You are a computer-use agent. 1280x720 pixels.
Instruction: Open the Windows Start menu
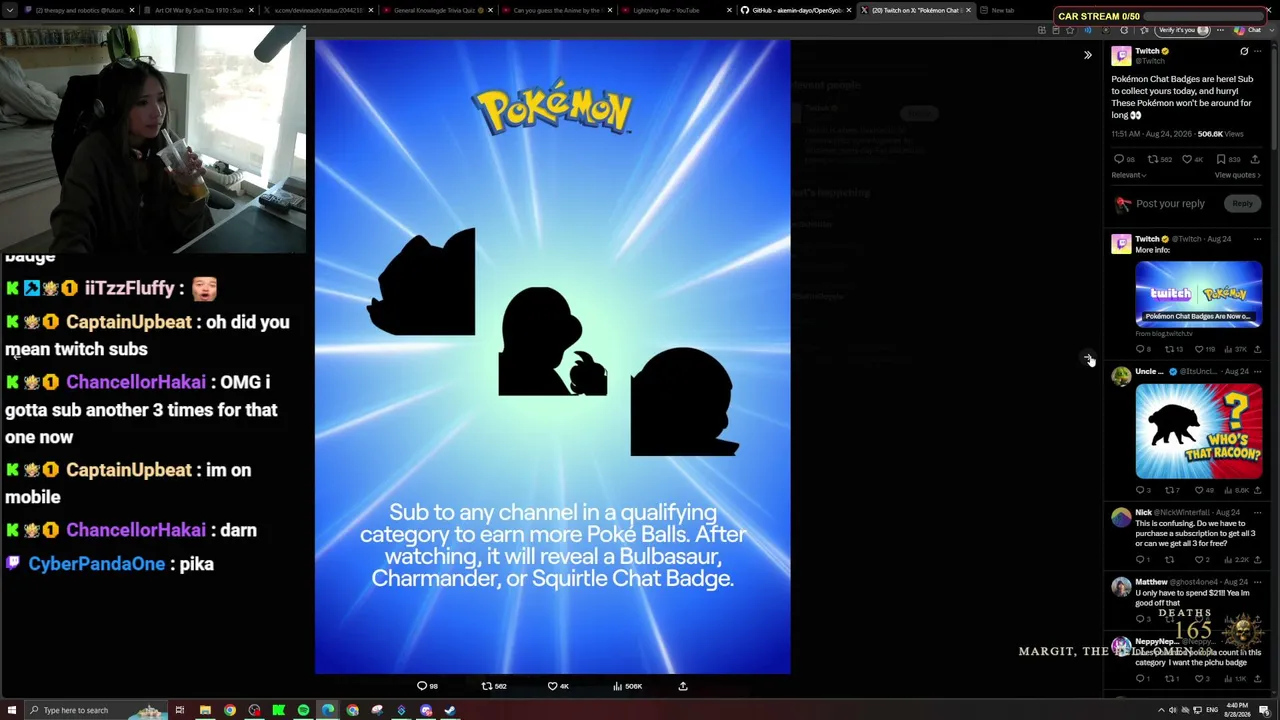coord(12,710)
